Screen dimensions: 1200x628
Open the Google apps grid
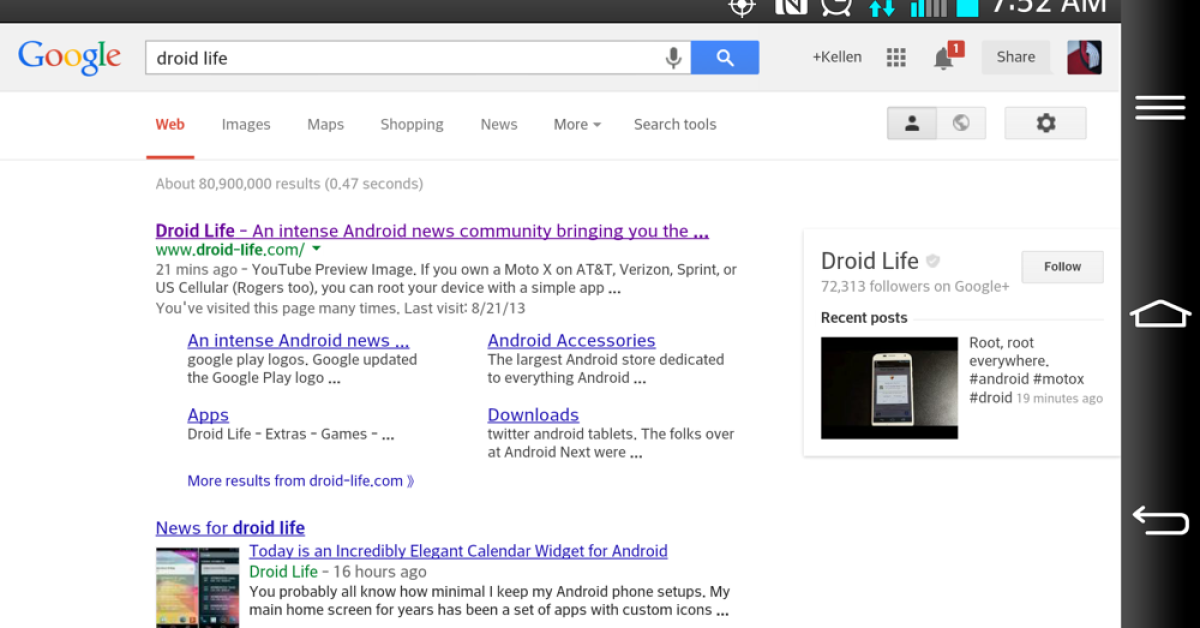(896, 58)
